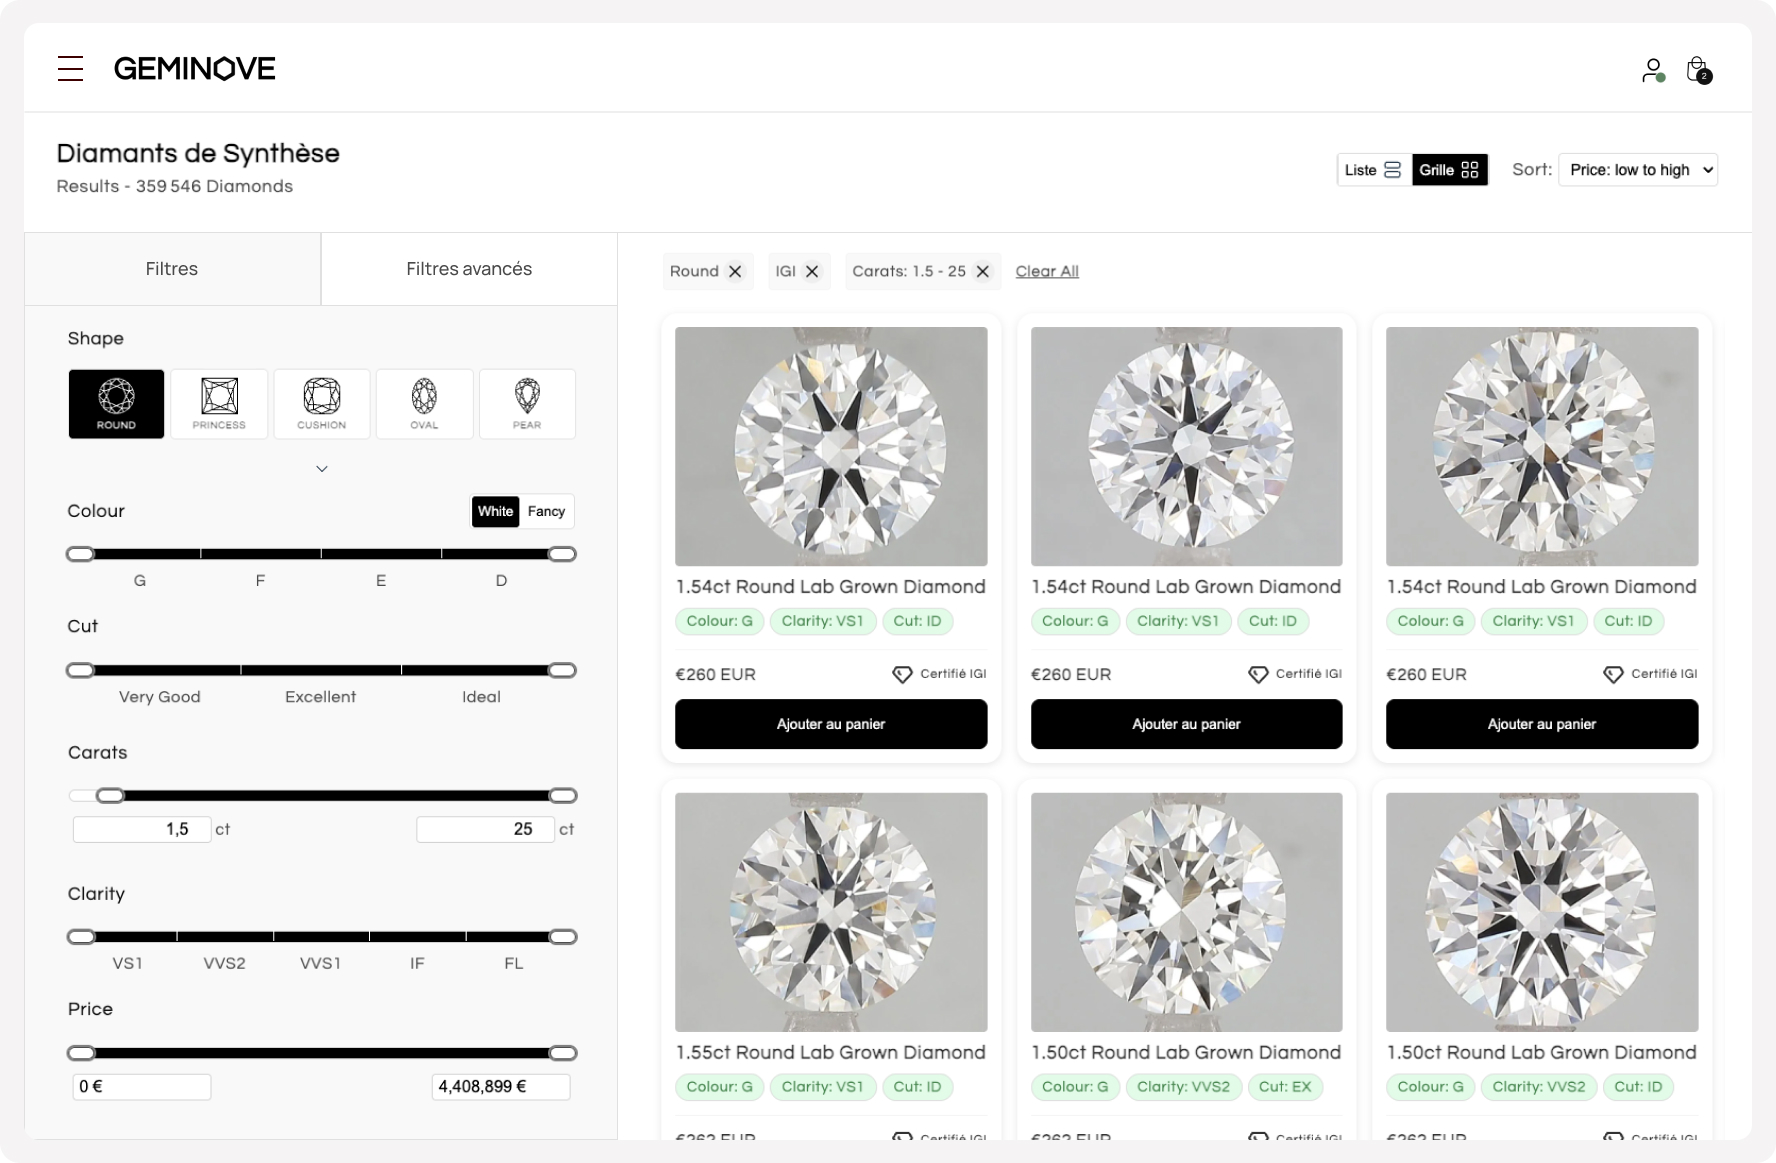The width and height of the screenshot is (1776, 1163).
Task: Add first 1.54ct diamond to cart
Action: (x=831, y=724)
